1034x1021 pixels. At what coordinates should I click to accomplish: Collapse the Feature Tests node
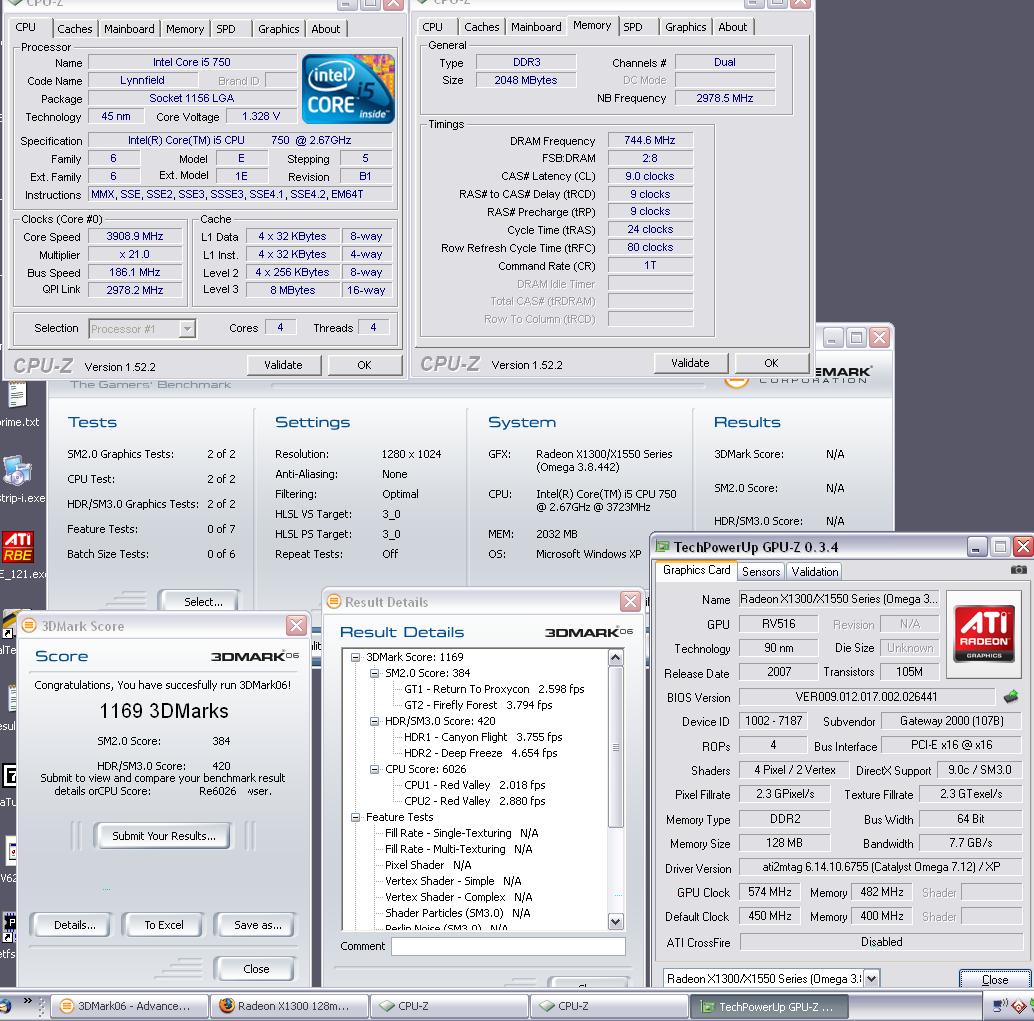coord(355,817)
